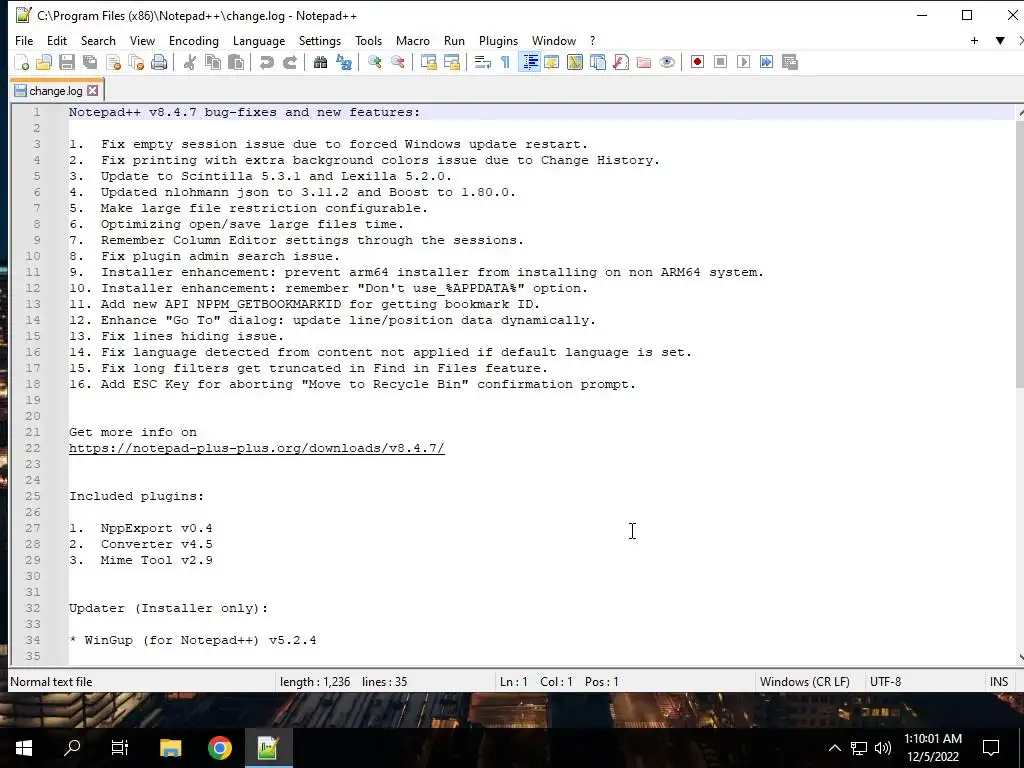
Task: Open the ? help menu
Action: click(592, 40)
